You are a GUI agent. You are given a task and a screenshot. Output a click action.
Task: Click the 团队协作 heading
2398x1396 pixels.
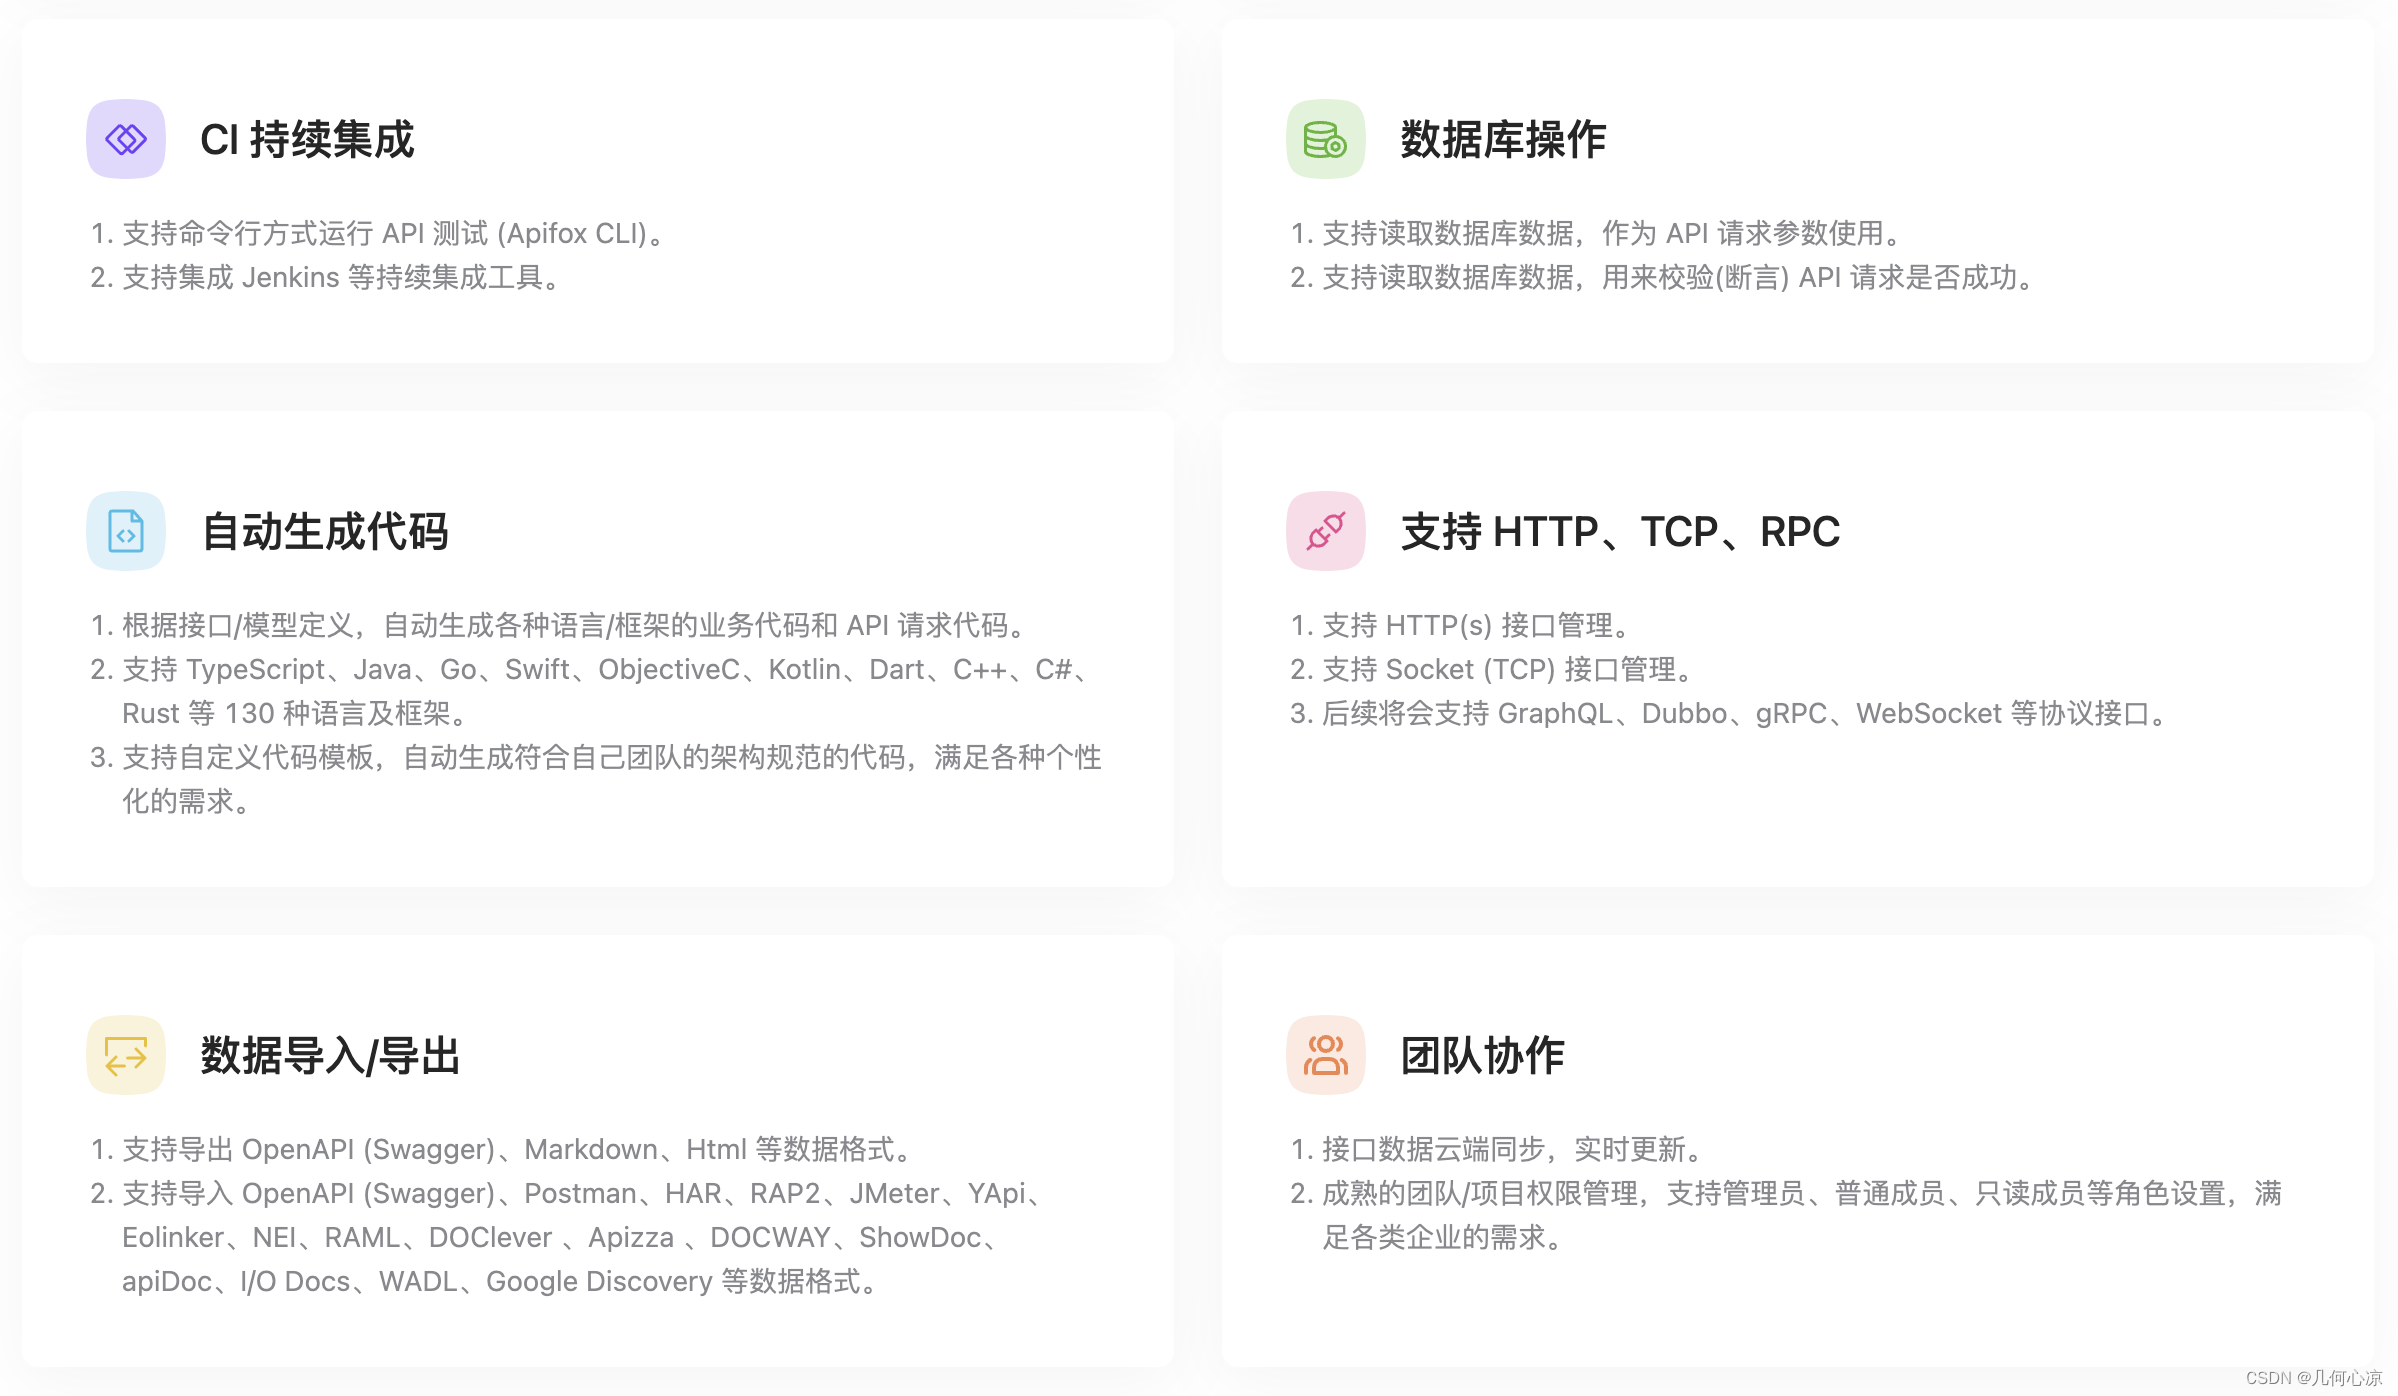pos(1482,1055)
